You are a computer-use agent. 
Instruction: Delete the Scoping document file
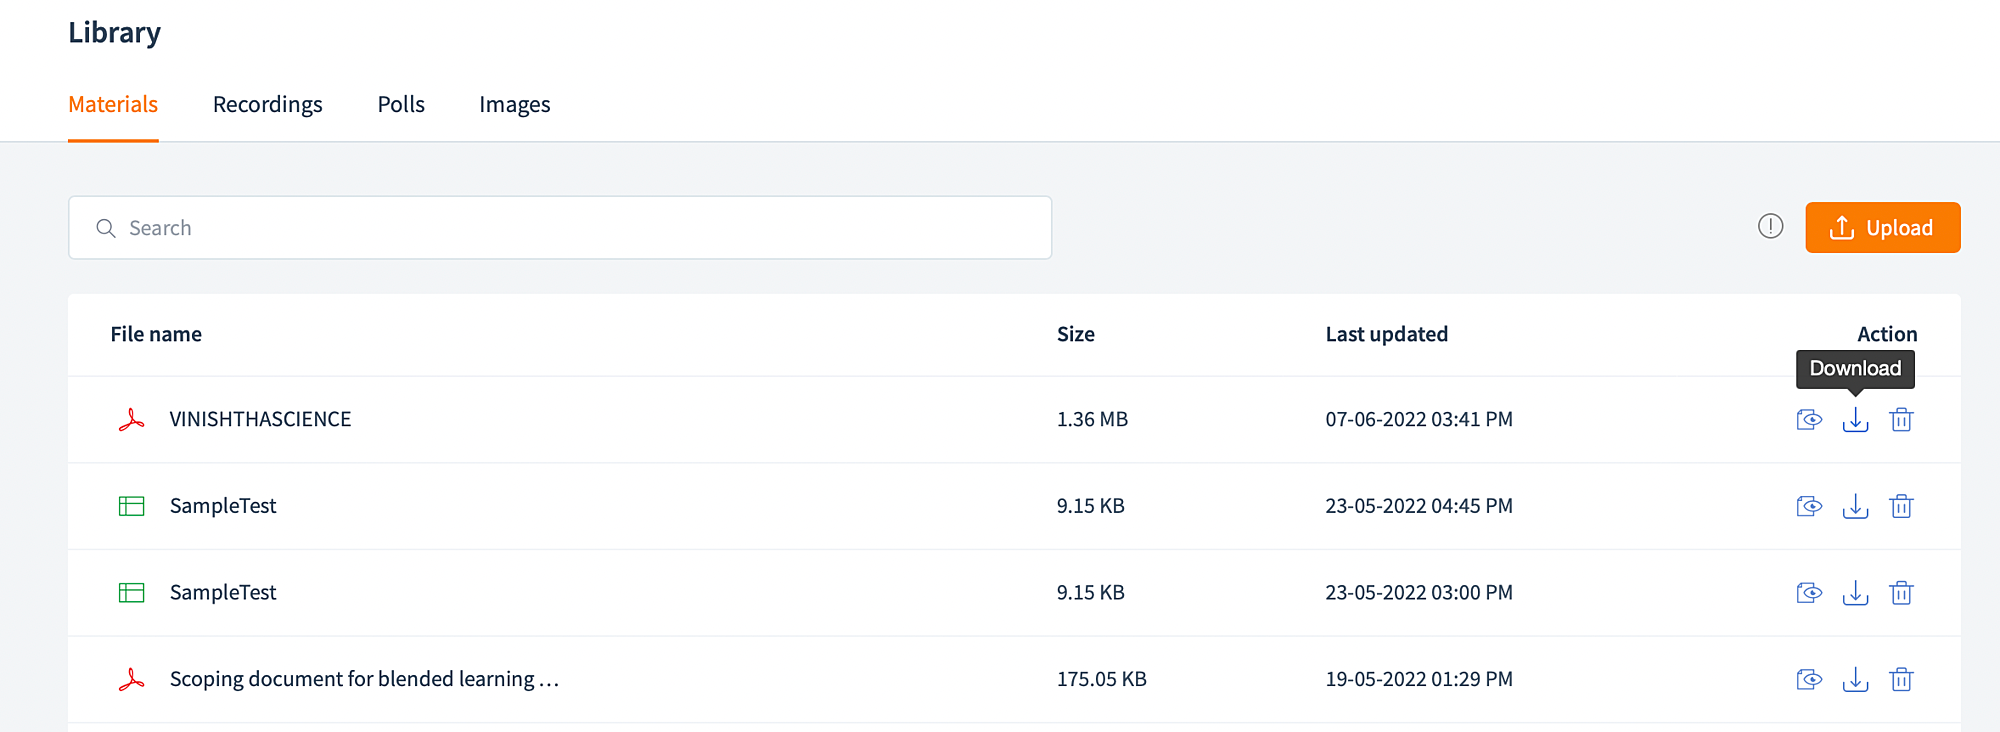pos(1901,680)
